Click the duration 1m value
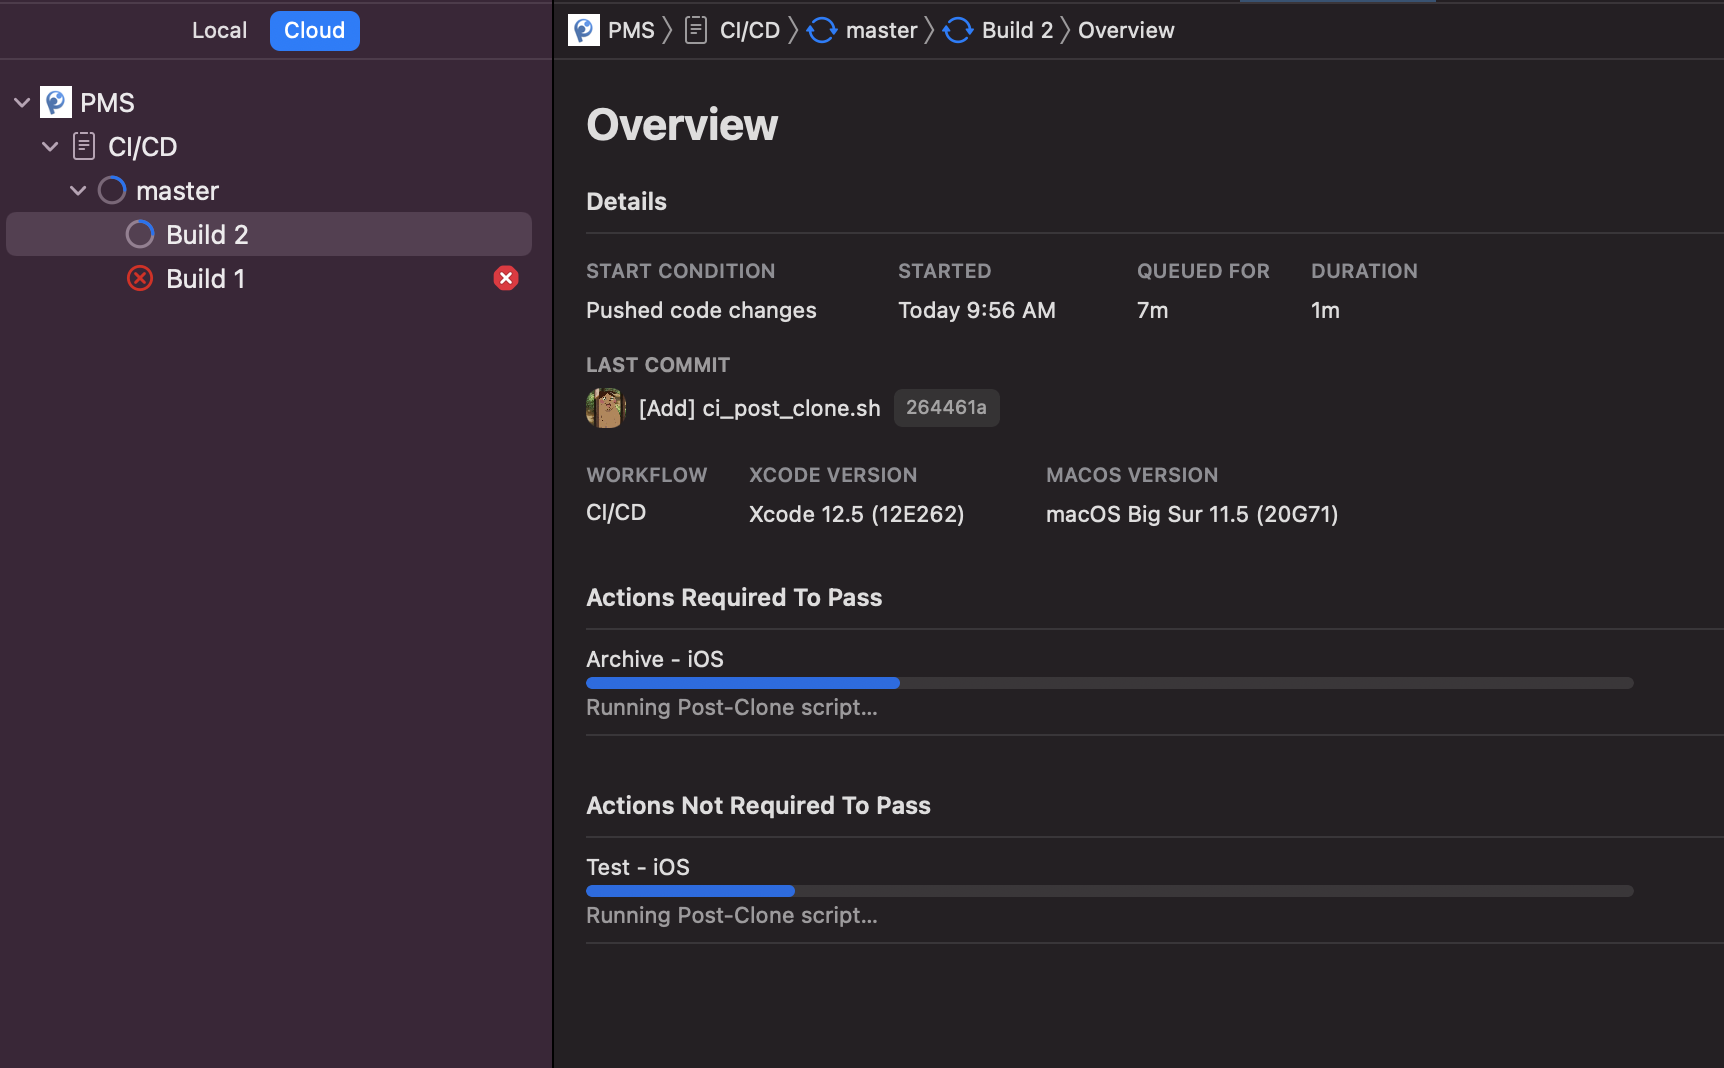The height and width of the screenshot is (1068, 1724). pos(1325,310)
